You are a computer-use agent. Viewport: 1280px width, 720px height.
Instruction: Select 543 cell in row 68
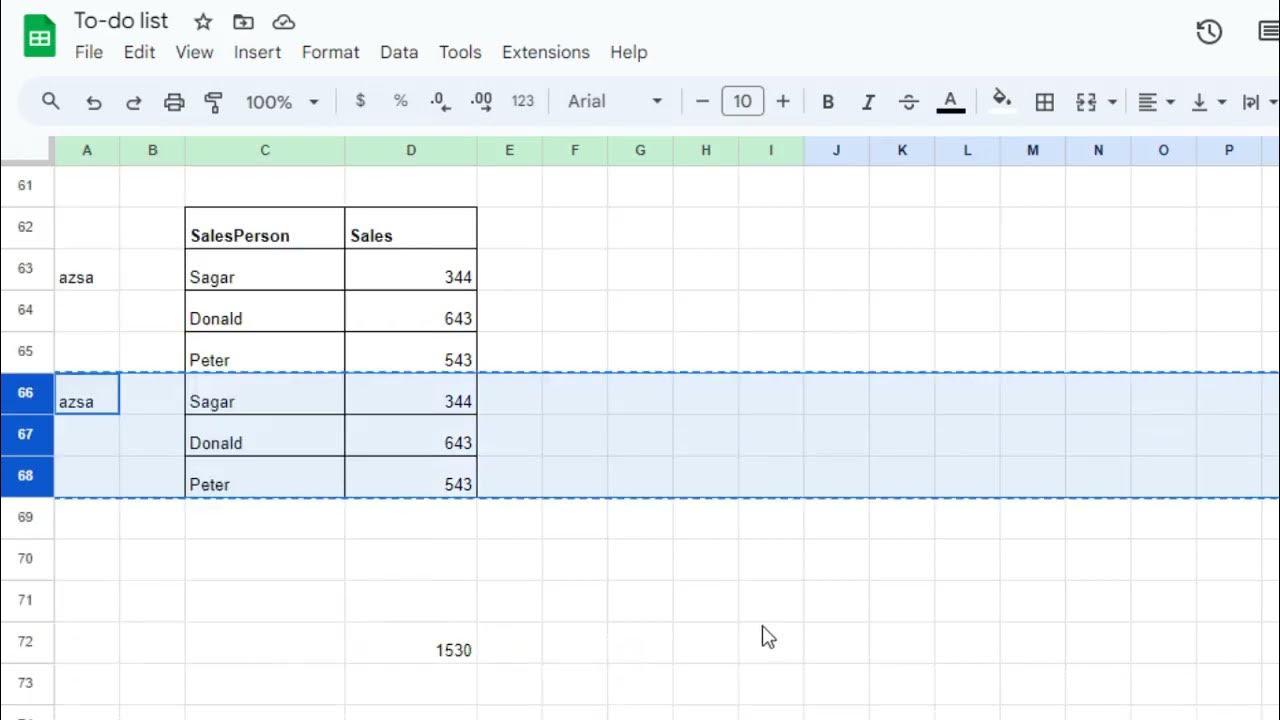pos(411,477)
